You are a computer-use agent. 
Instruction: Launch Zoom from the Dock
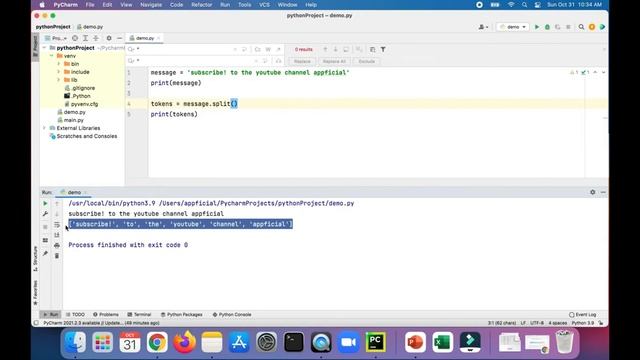[x=348, y=342]
